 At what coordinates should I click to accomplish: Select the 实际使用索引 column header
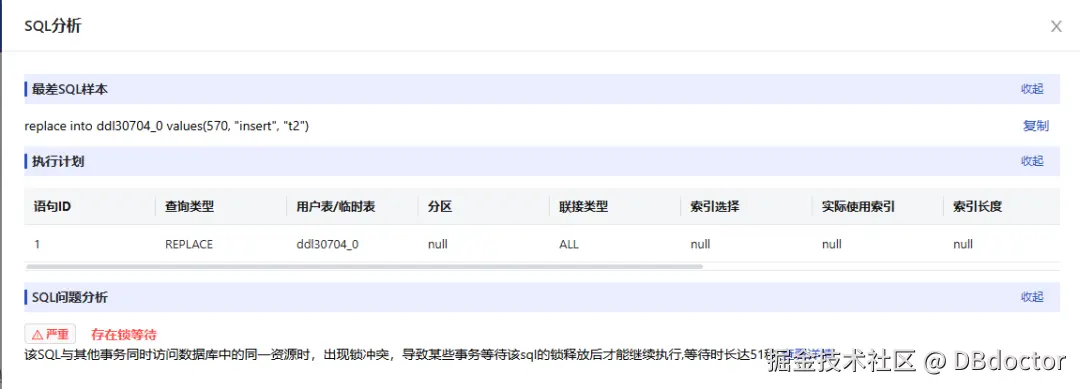pyautogui.click(x=858, y=207)
